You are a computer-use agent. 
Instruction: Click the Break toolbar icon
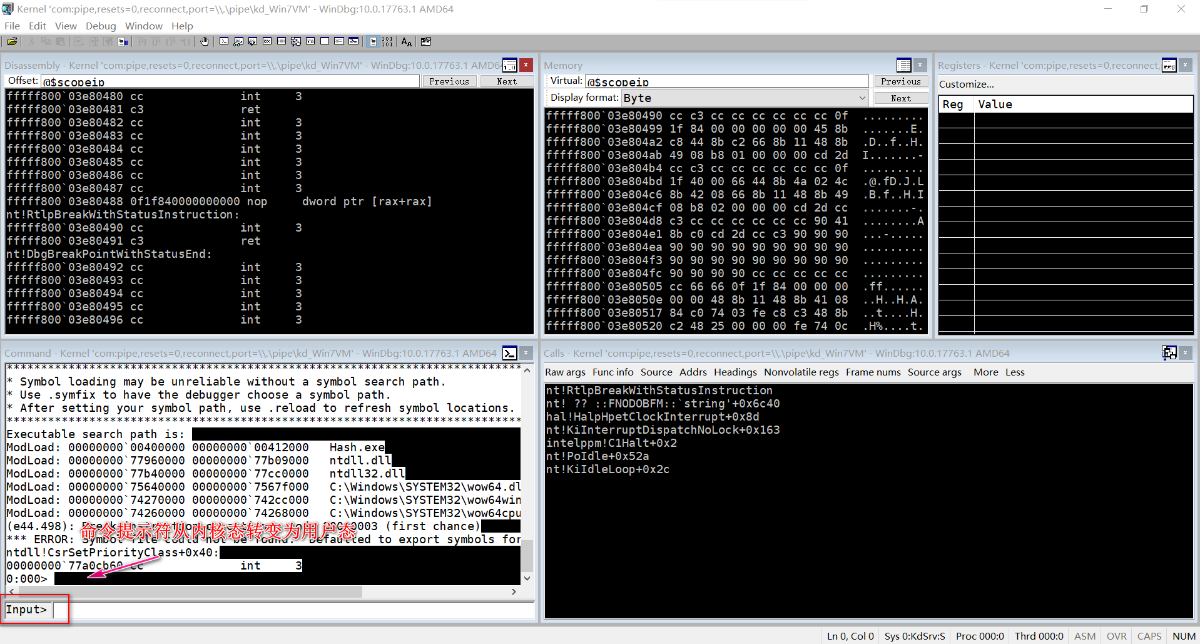tap(122, 42)
